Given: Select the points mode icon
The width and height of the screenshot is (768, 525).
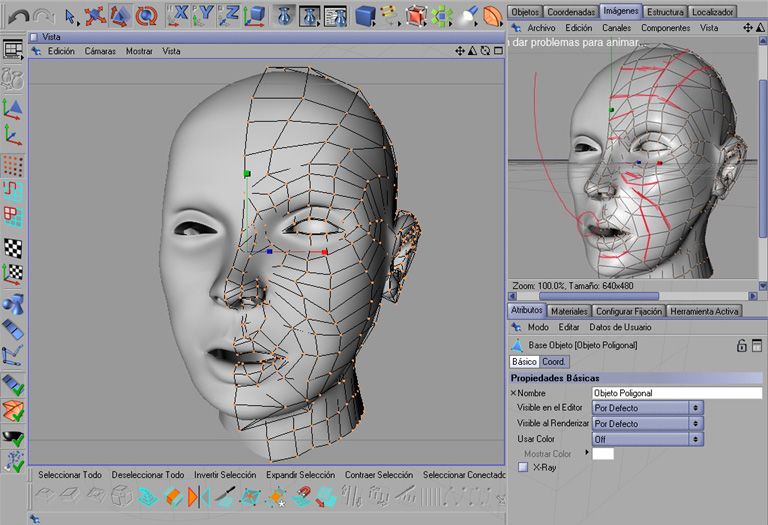Looking at the screenshot, I should click(13, 166).
